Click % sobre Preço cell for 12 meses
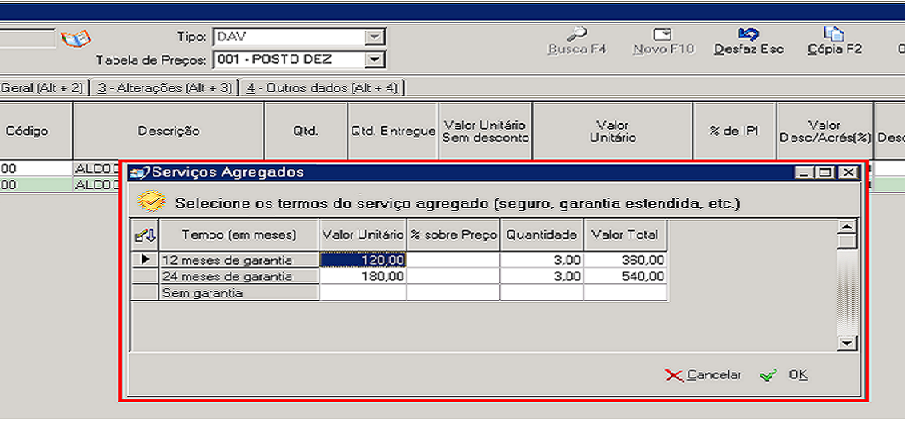 (x=454, y=260)
